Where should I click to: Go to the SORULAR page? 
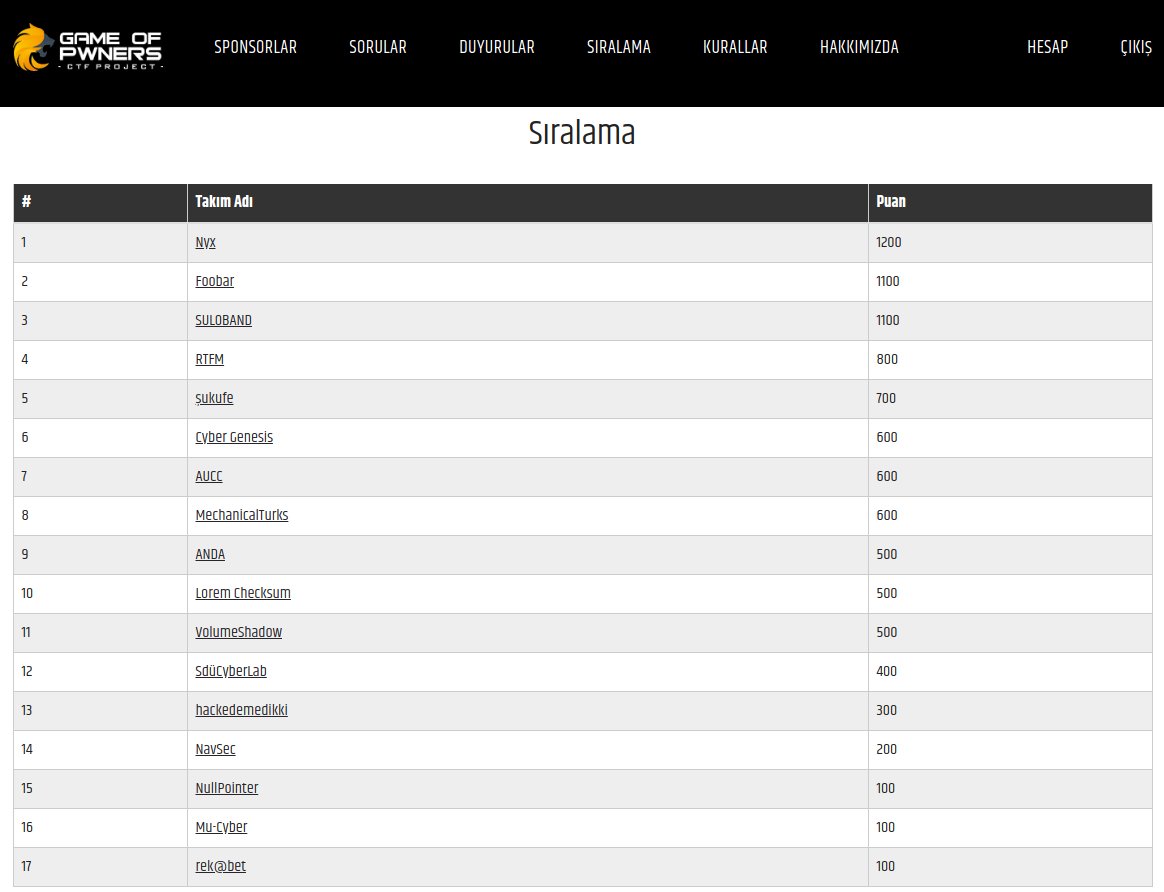point(378,47)
